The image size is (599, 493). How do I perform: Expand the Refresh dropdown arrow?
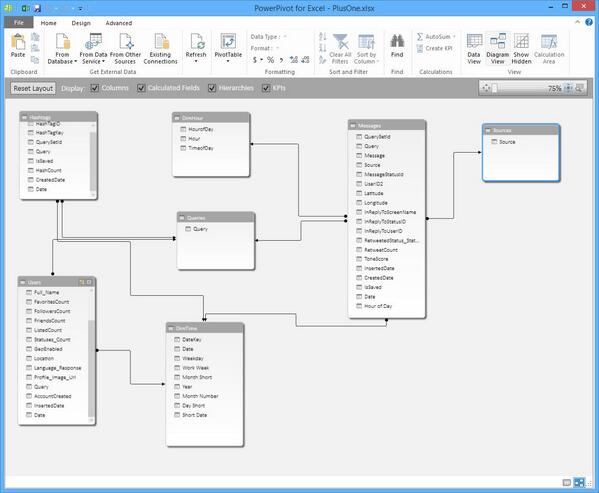pos(196,61)
